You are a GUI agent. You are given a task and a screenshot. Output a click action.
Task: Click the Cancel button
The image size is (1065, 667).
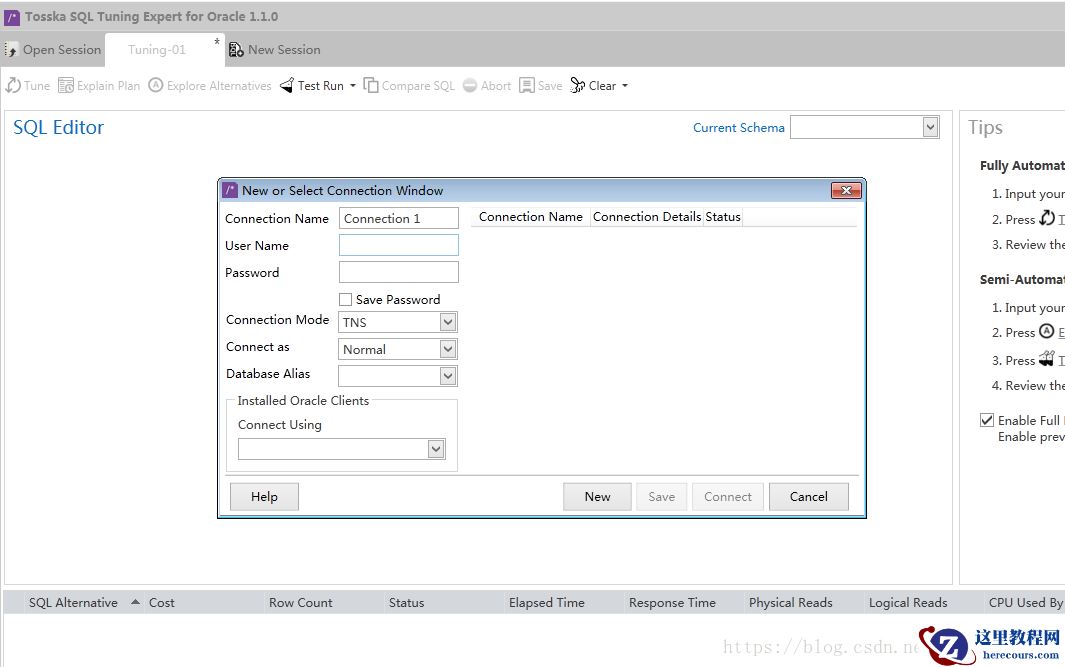(x=808, y=497)
